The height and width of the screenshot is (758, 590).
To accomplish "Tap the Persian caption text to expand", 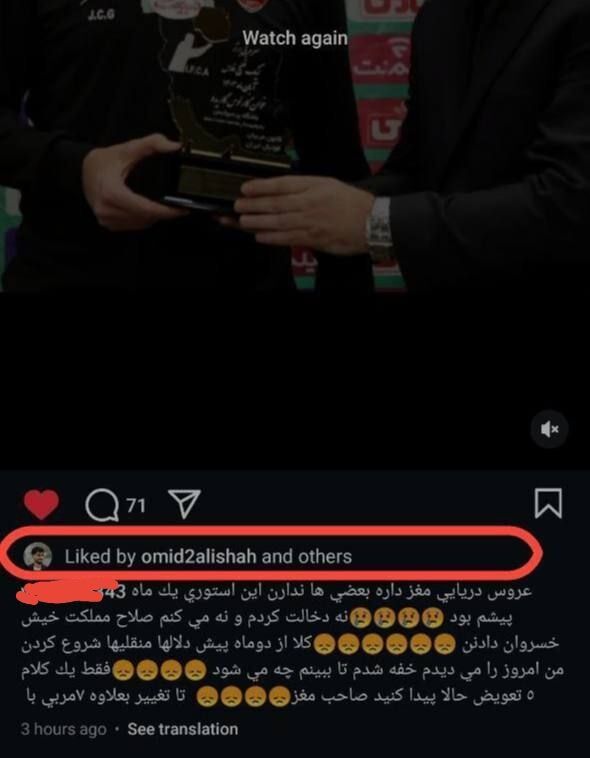I will tap(293, 644).
